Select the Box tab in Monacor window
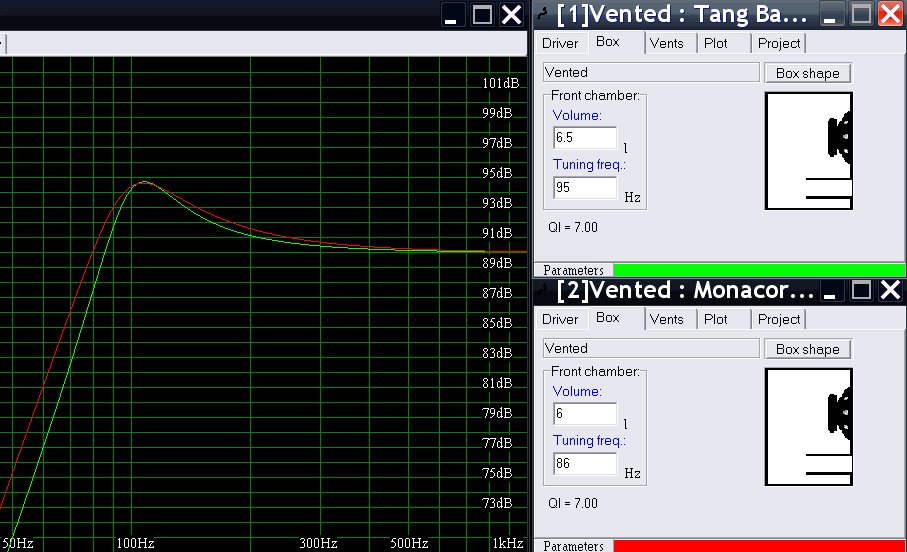This screenshot has width=907, height=552. point(608,318)
